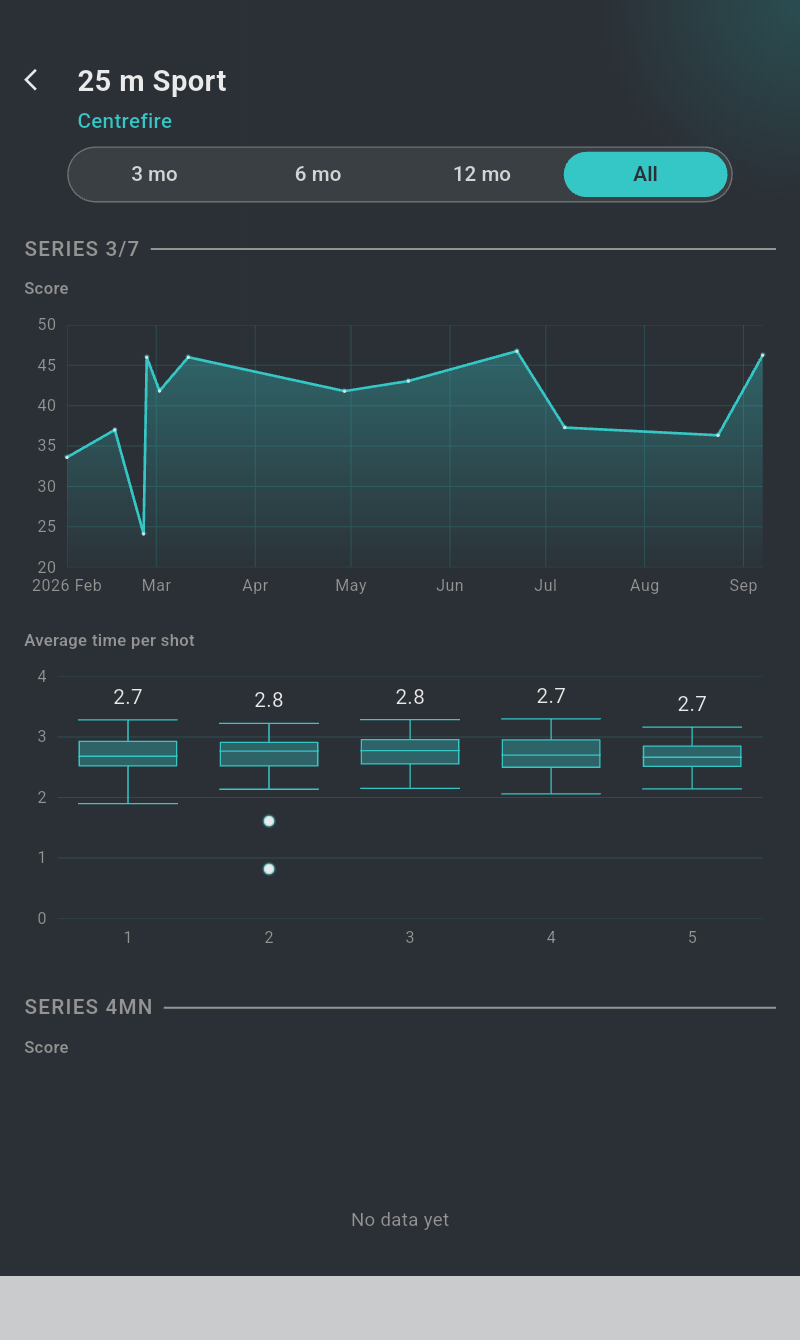This screenshot has height=1340, width=800.
Task: Click the Score label under SERIES 4MN
Action: coord(47,1047)
